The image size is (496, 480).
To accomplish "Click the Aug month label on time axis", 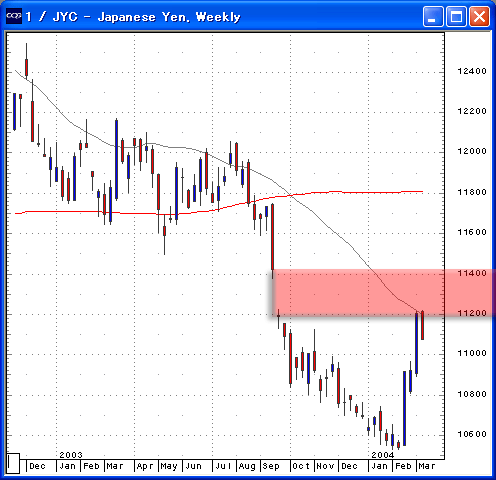I will tap(247, 466).
